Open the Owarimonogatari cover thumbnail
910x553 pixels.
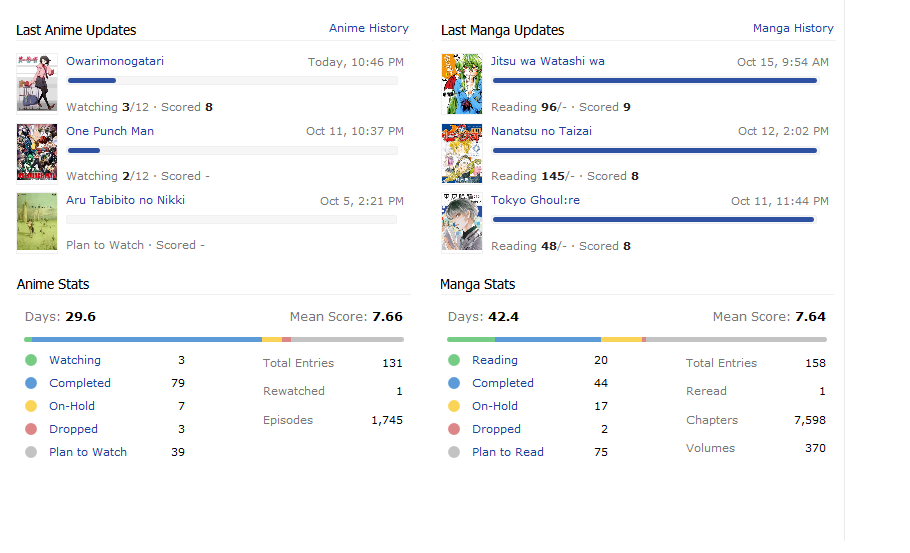[37, 83]
